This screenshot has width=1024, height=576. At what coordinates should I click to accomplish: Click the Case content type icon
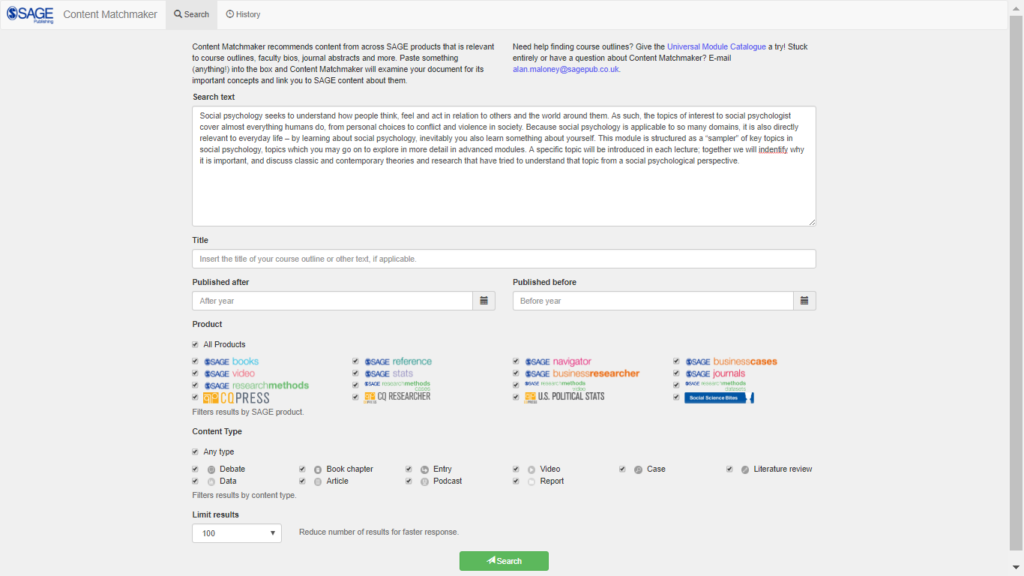click(638, 470)
